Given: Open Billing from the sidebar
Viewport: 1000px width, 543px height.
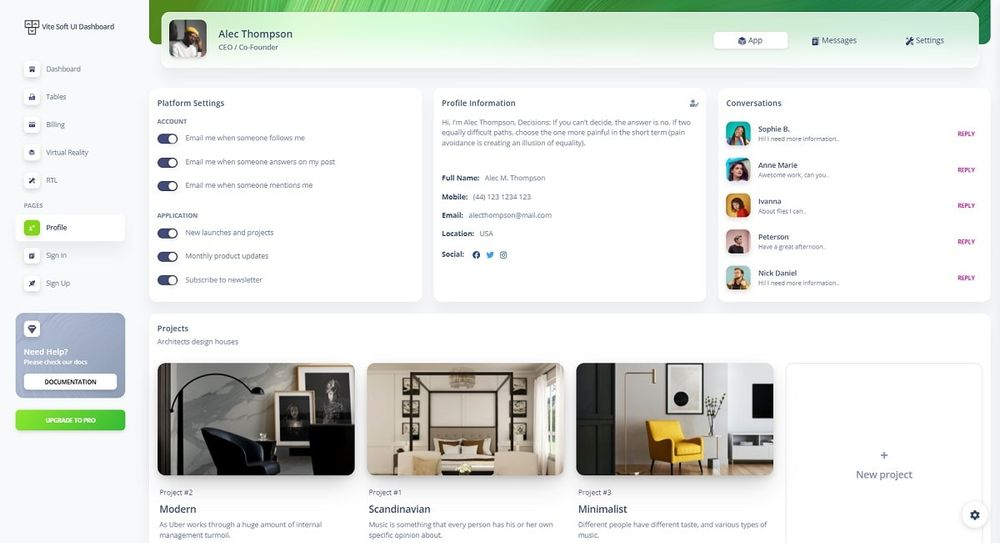Looking at the screenshot, I should click(55, 124).
